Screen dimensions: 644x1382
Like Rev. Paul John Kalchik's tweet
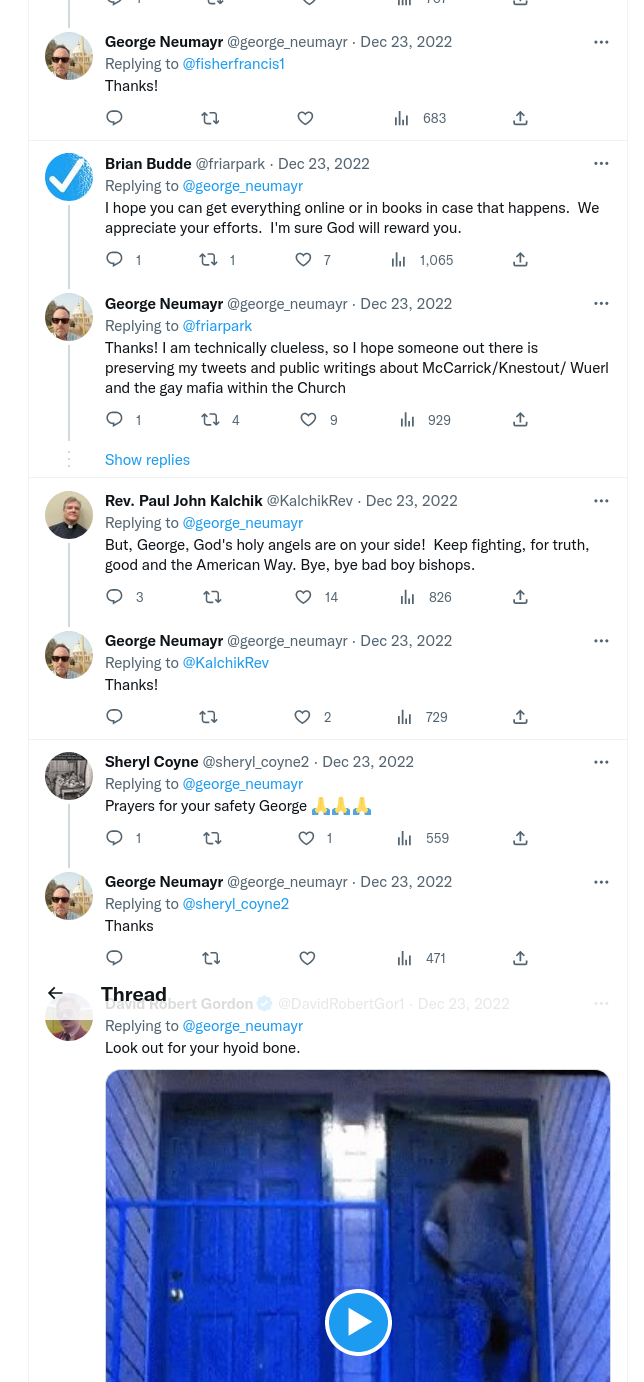pyautogui.click(x=304, y=597)
